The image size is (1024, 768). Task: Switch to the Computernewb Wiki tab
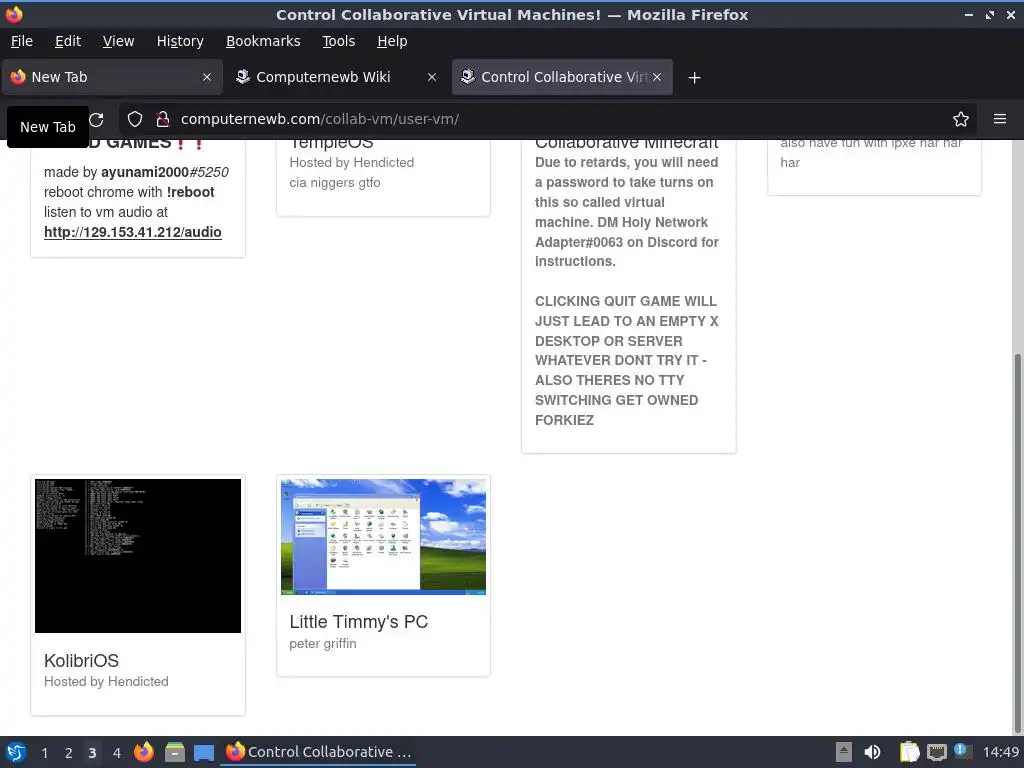(337, 77)
